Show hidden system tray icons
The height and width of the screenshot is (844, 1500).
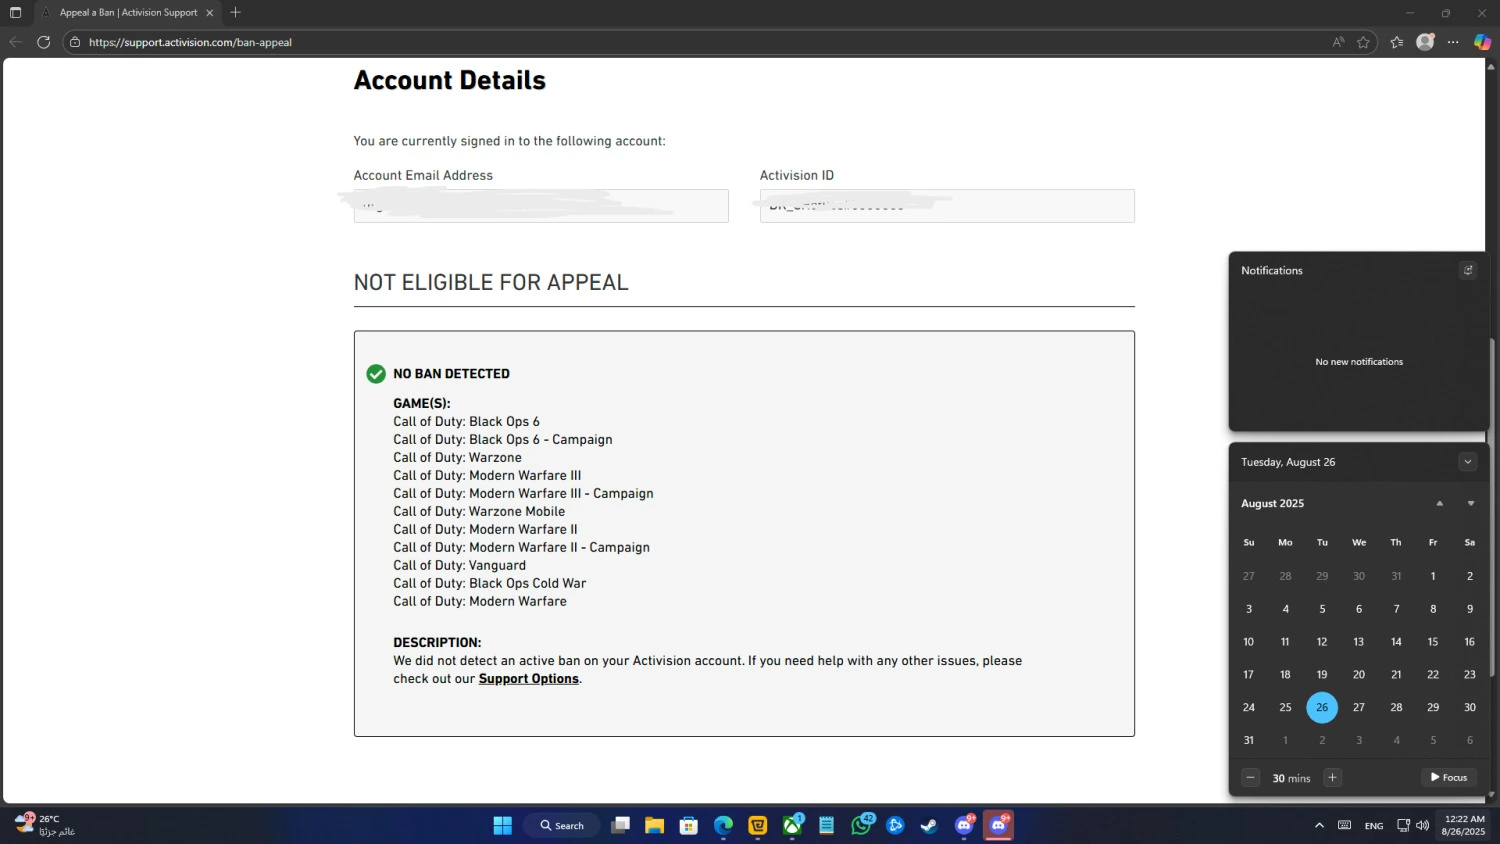click(1319, 825)
